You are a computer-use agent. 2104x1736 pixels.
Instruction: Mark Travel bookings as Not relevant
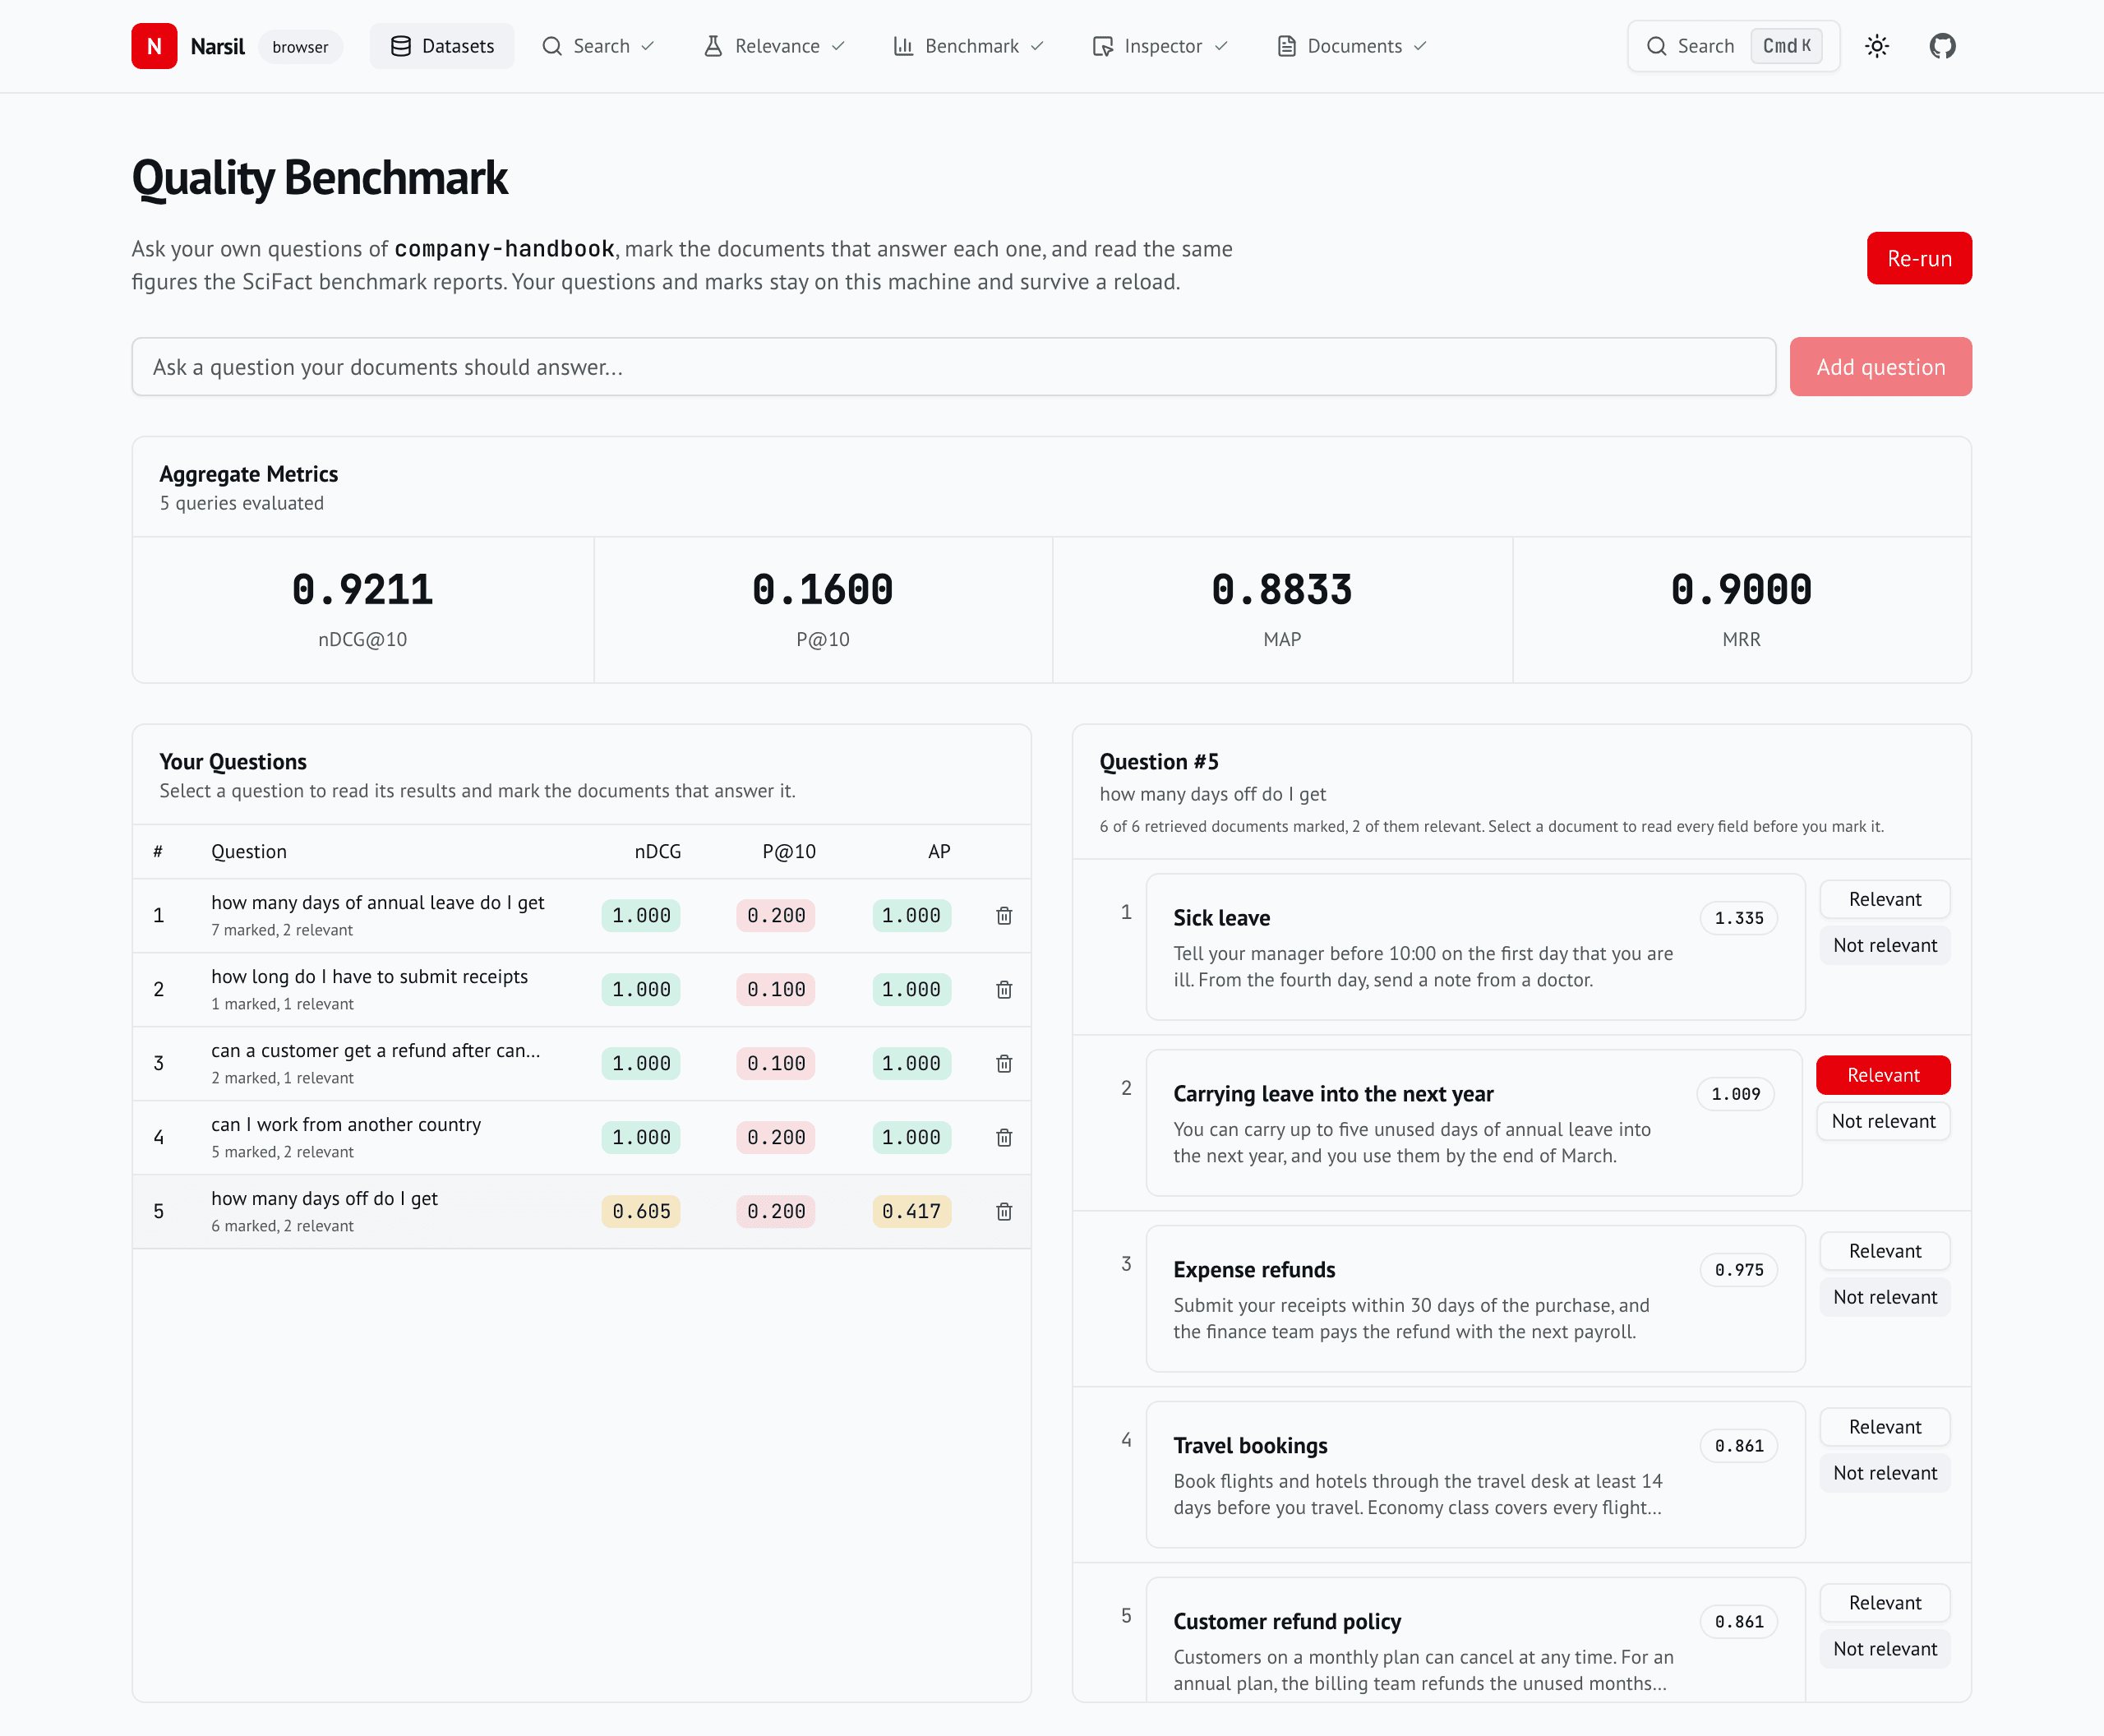(x=1884, y=1473)
